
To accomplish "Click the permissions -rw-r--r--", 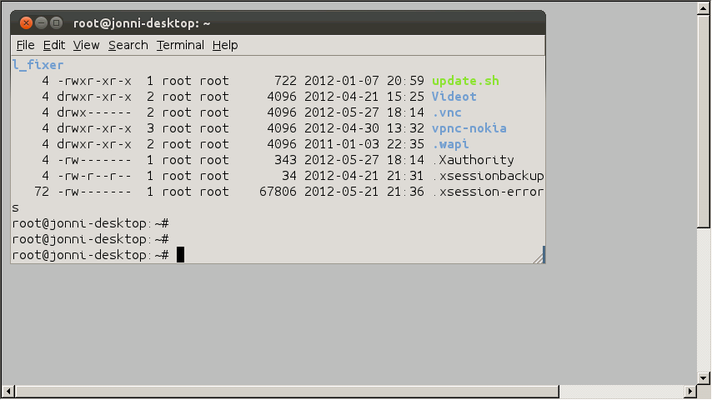I will 94,176.
